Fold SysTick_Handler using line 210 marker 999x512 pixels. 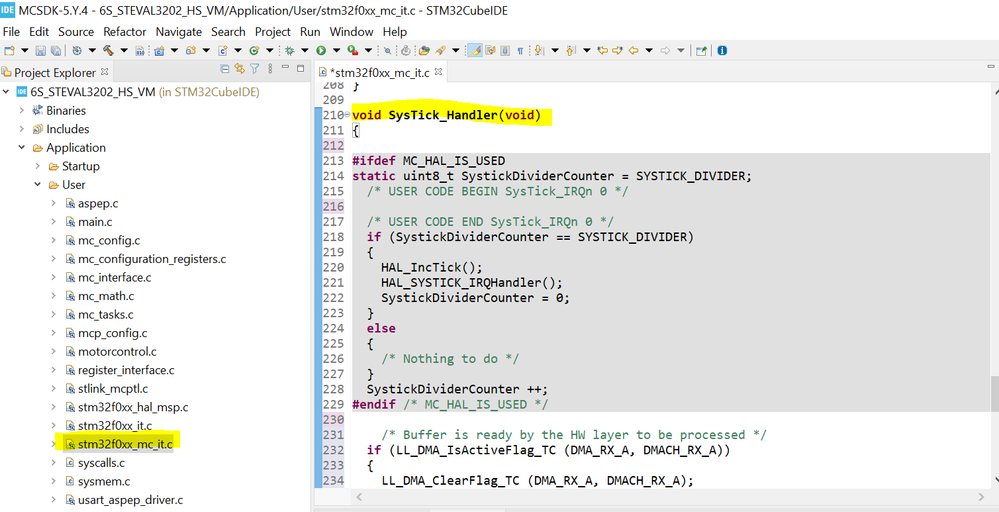click(347, 115)
